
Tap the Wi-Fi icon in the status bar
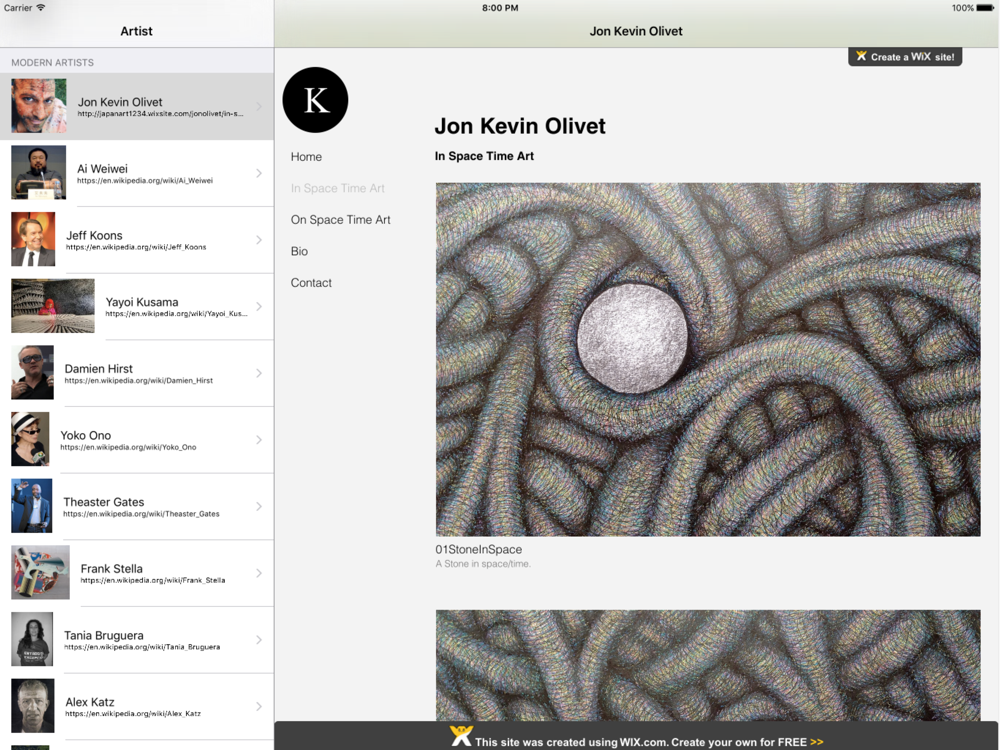(41, 8)
